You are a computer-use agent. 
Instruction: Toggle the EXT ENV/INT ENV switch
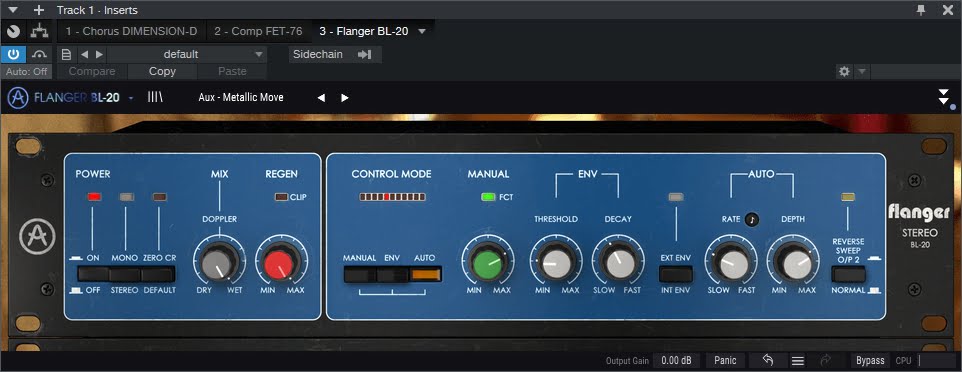pos(675,274)
